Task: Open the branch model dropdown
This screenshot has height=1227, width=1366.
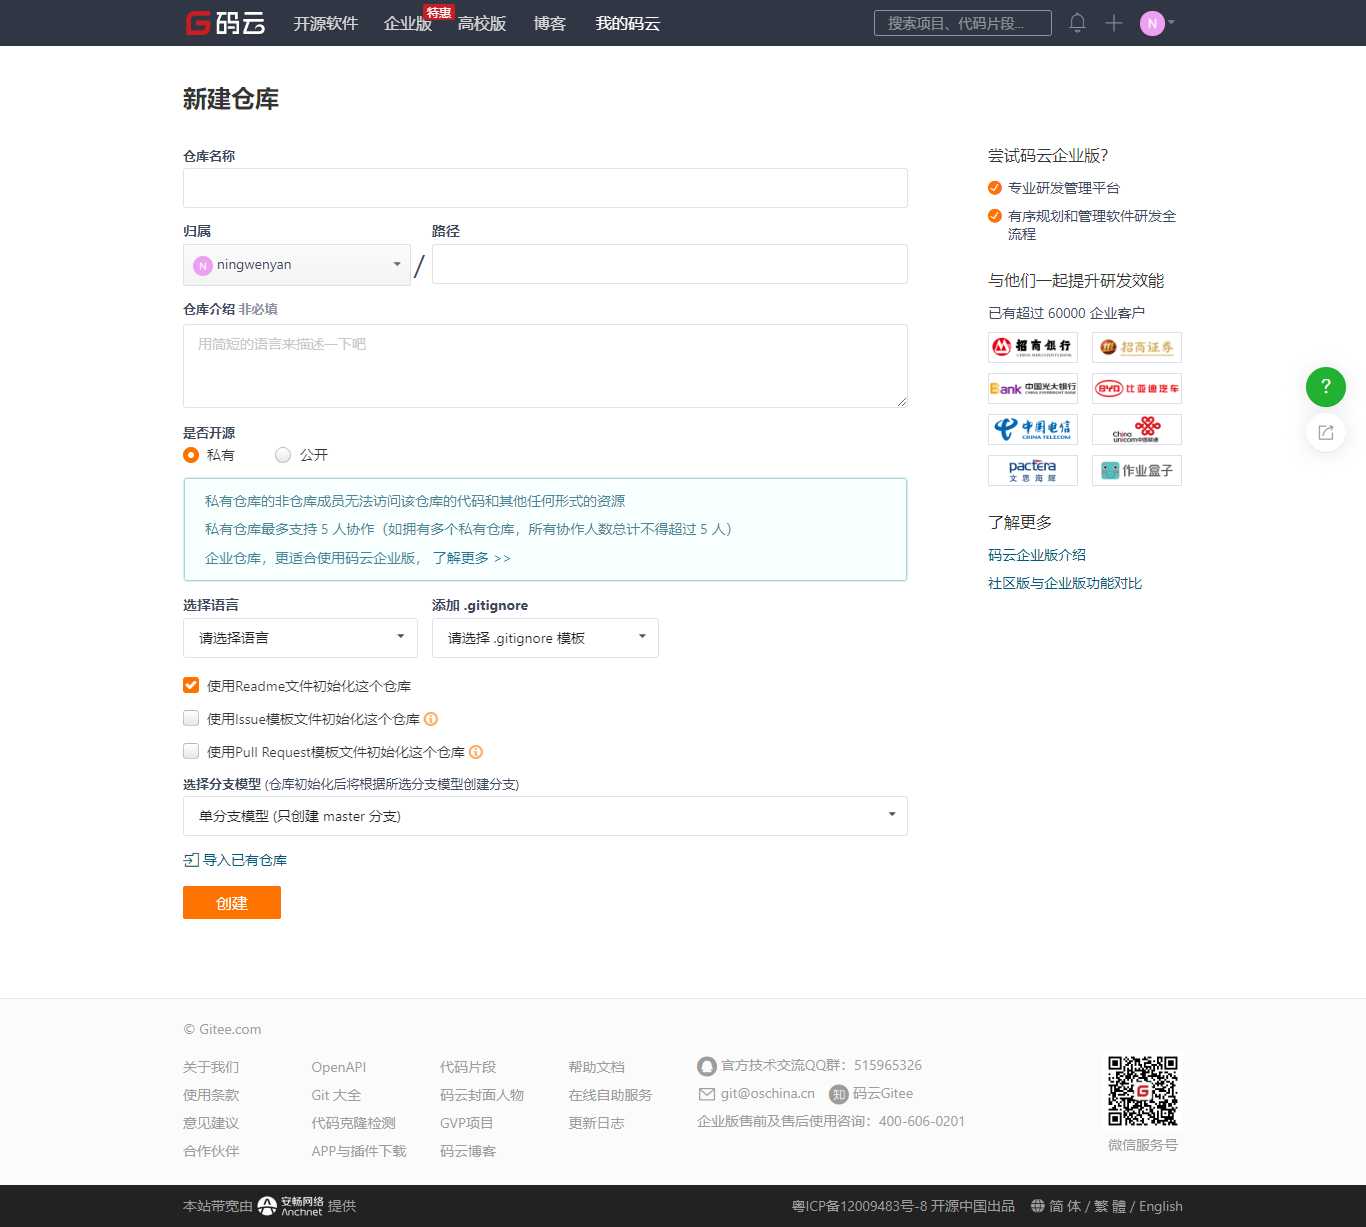Action: pyautogui.click(x=545, y=816)
